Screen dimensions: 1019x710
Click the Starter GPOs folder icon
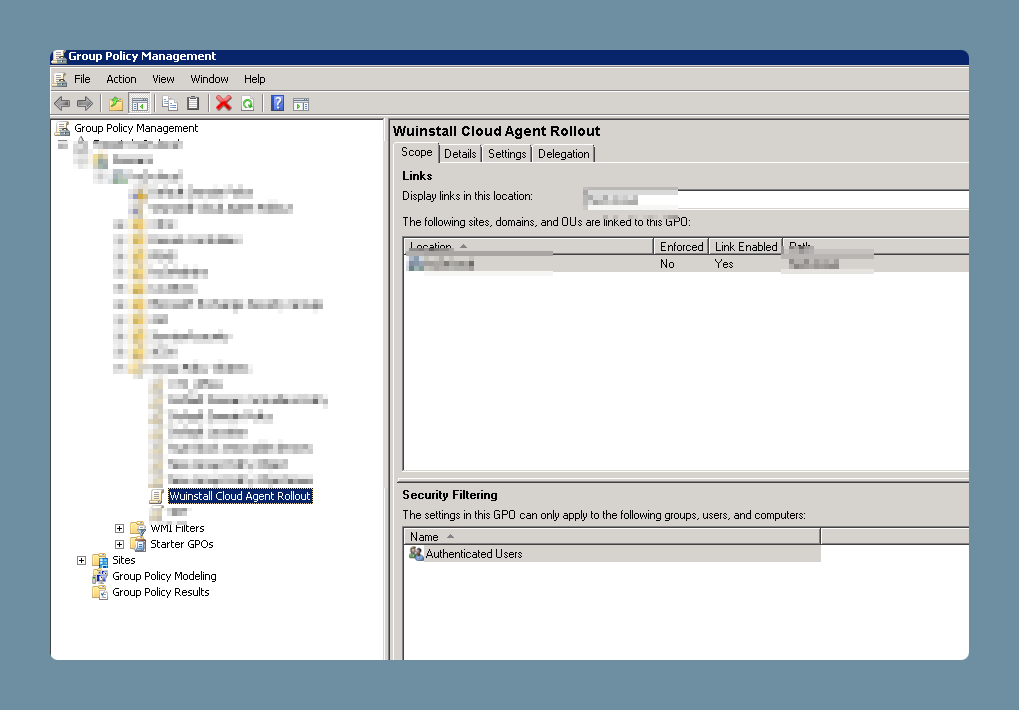(138, 544)
